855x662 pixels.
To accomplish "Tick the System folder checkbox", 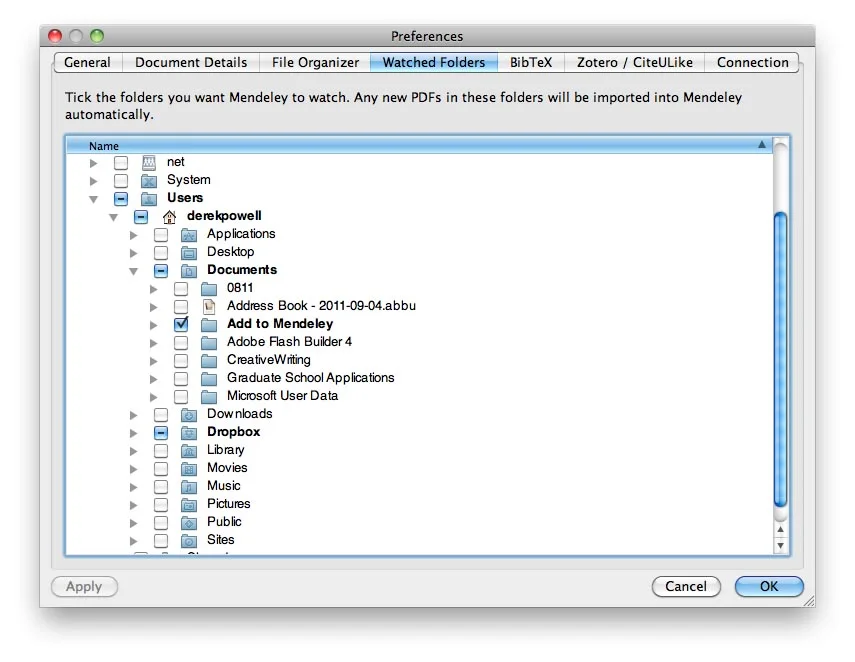I will [121, 180].
